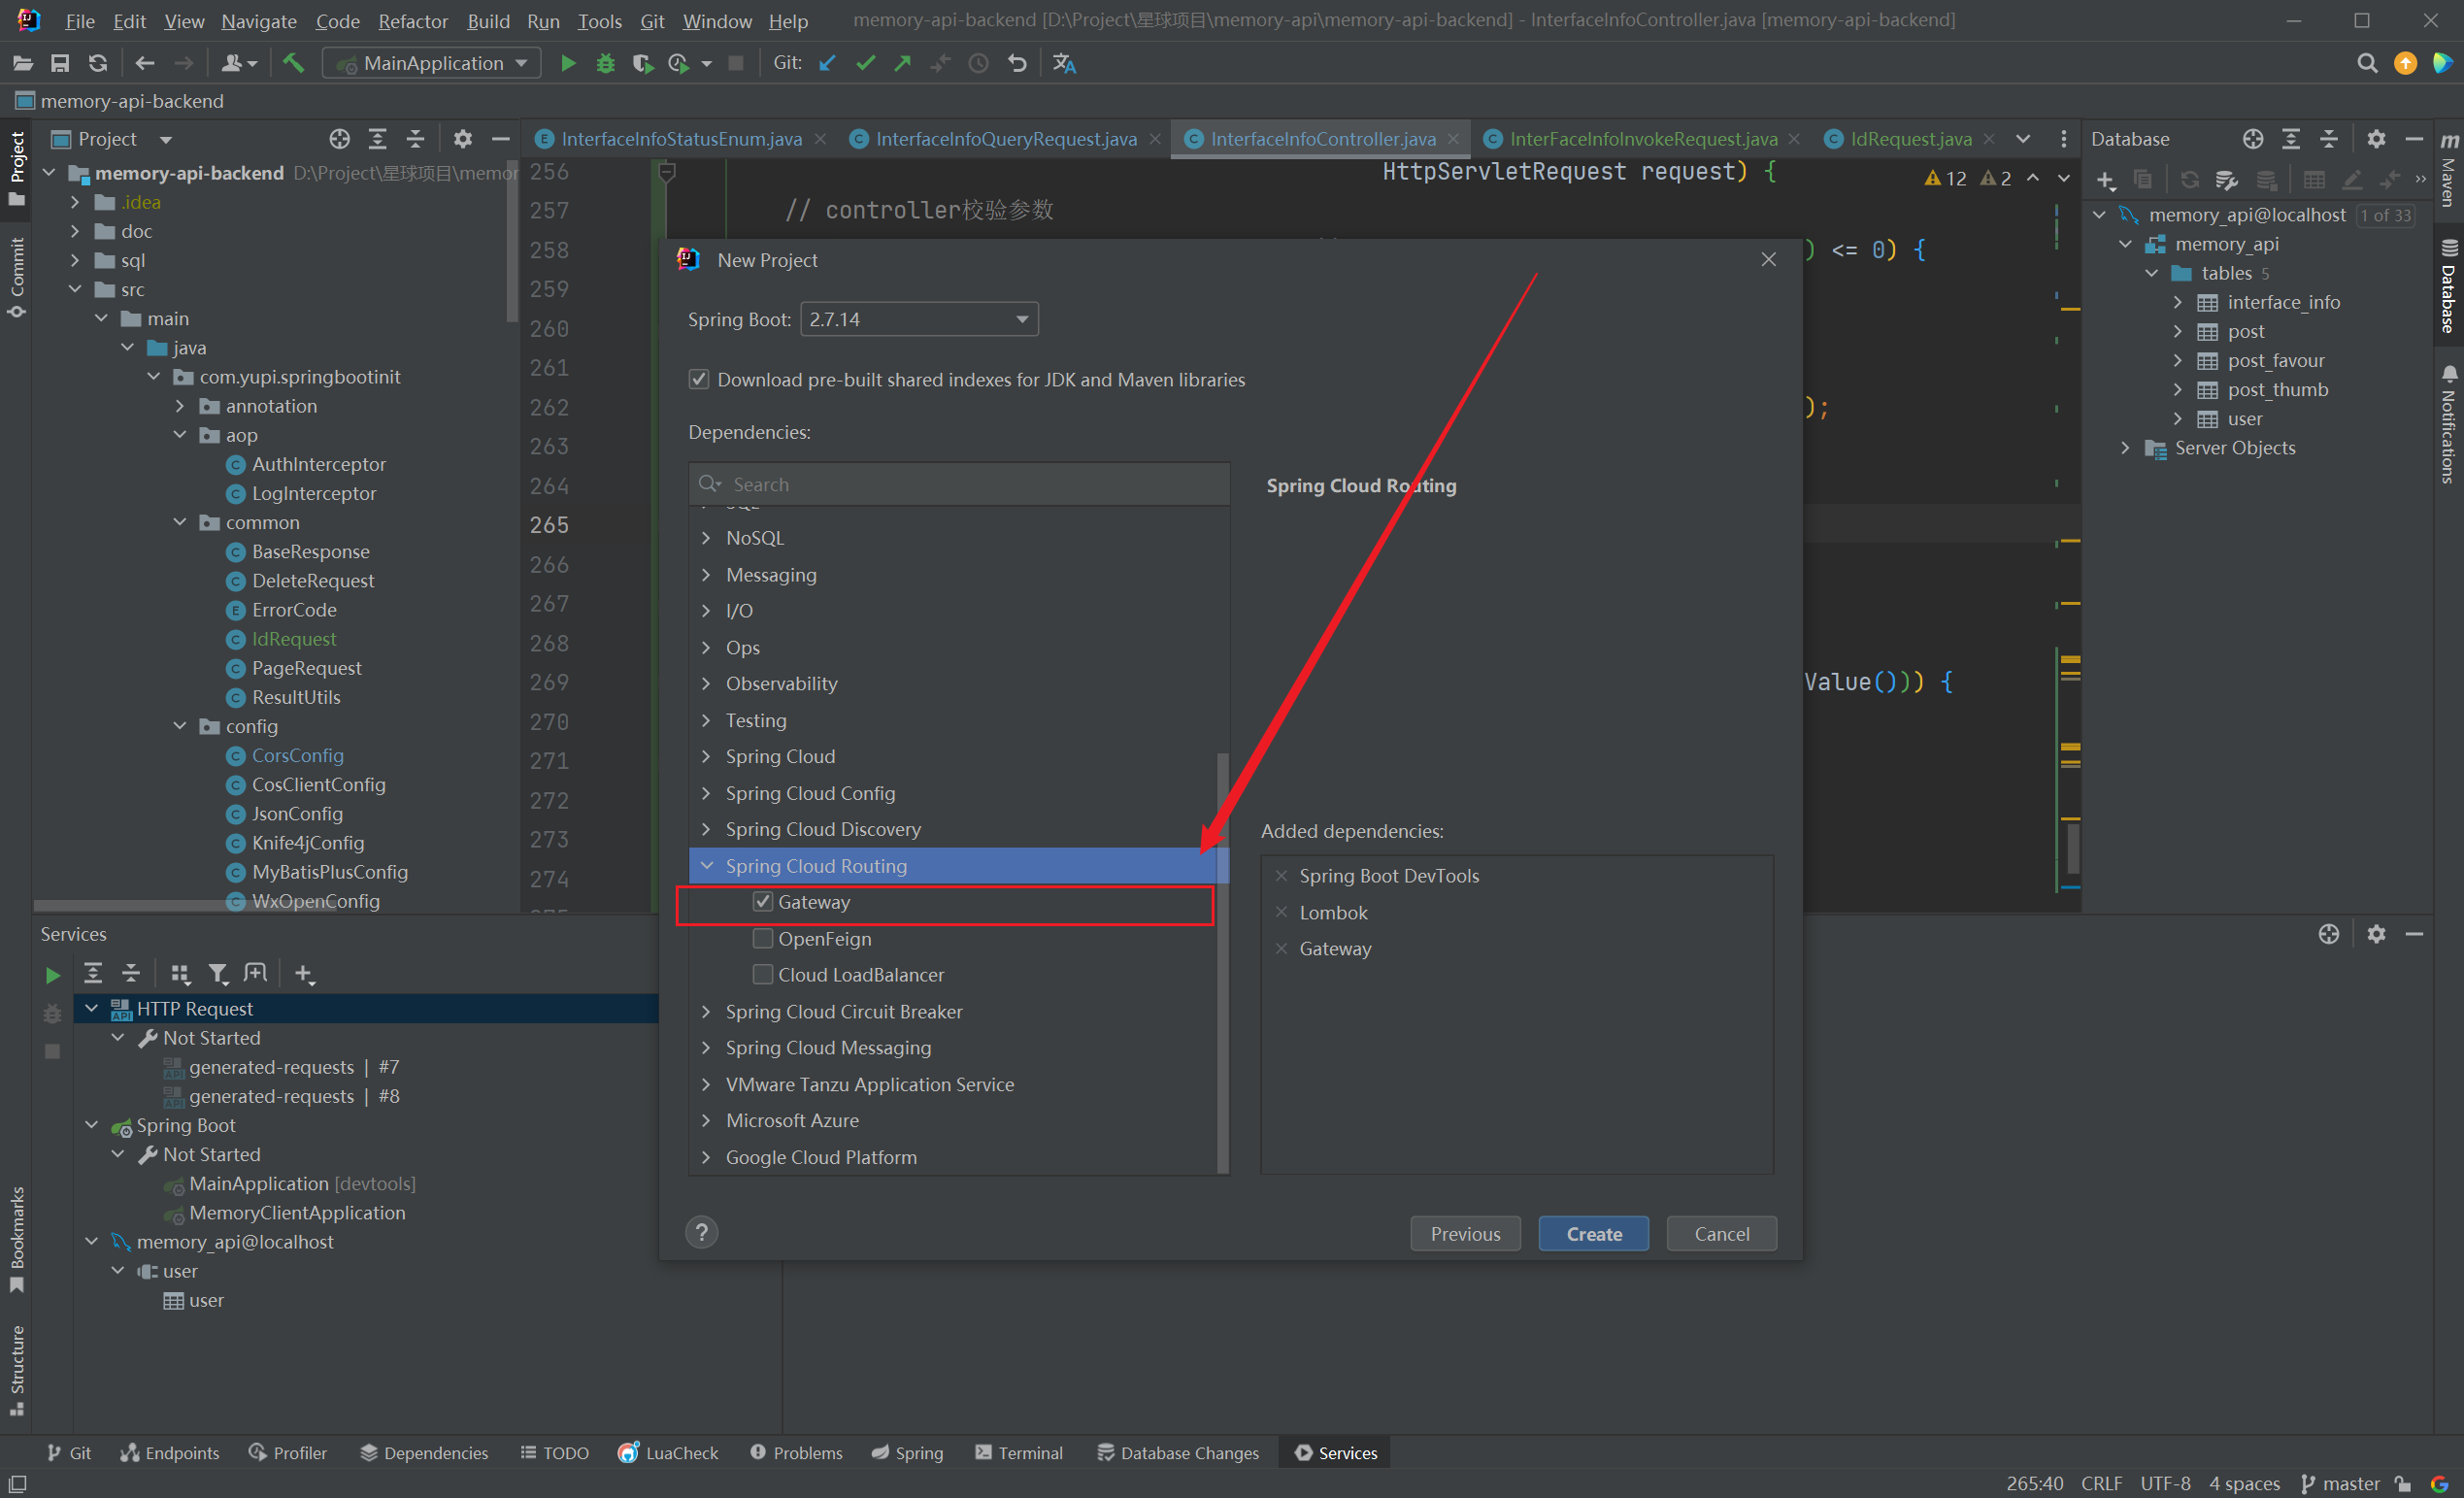This screenshot has height=1498, width=2464.
Task: Select AuthInterceptor in Project tree
Action: tap(318, 465)
